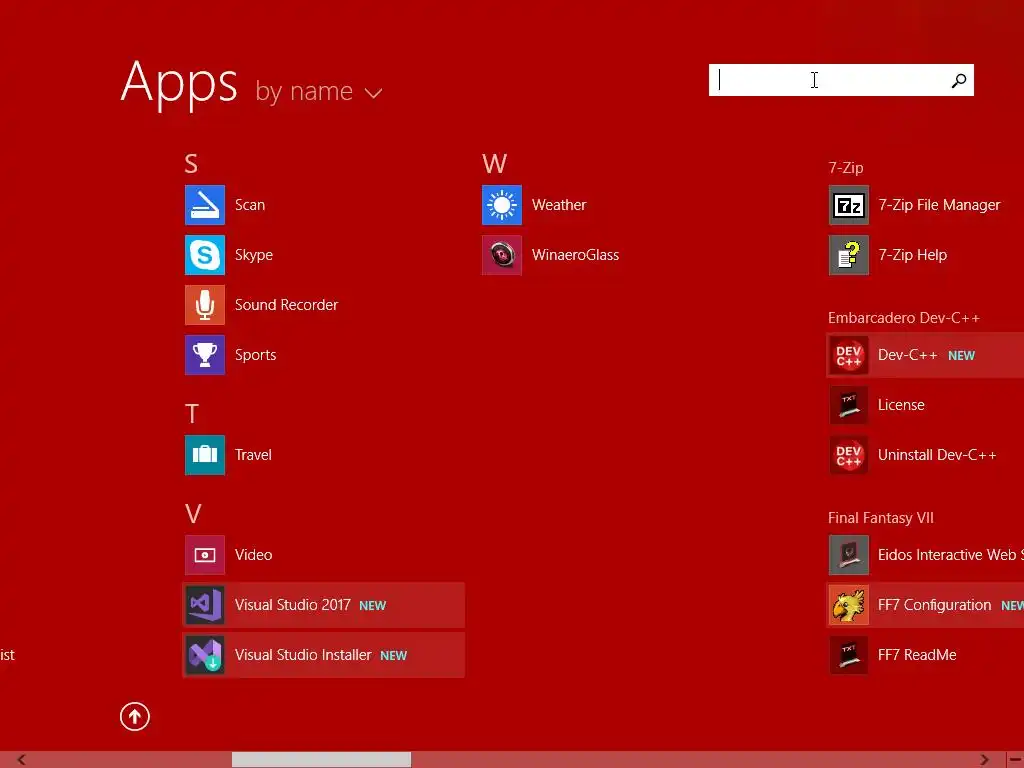Launch Skype from its icon

tap(204, 255)
